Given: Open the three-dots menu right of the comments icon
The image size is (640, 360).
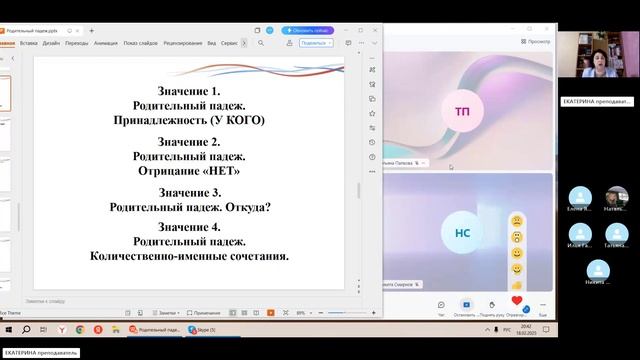Looking at the screenshot, I should click(361, 43).
